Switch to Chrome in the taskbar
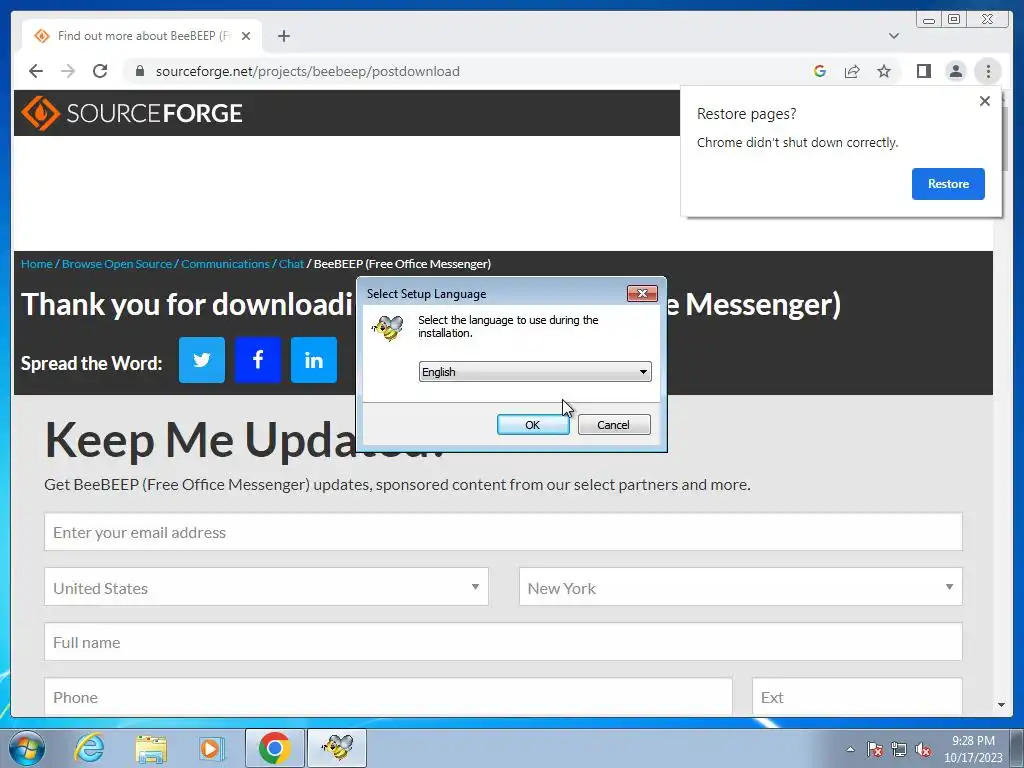Screen dimensions: 1024x768 pos(274,748)
